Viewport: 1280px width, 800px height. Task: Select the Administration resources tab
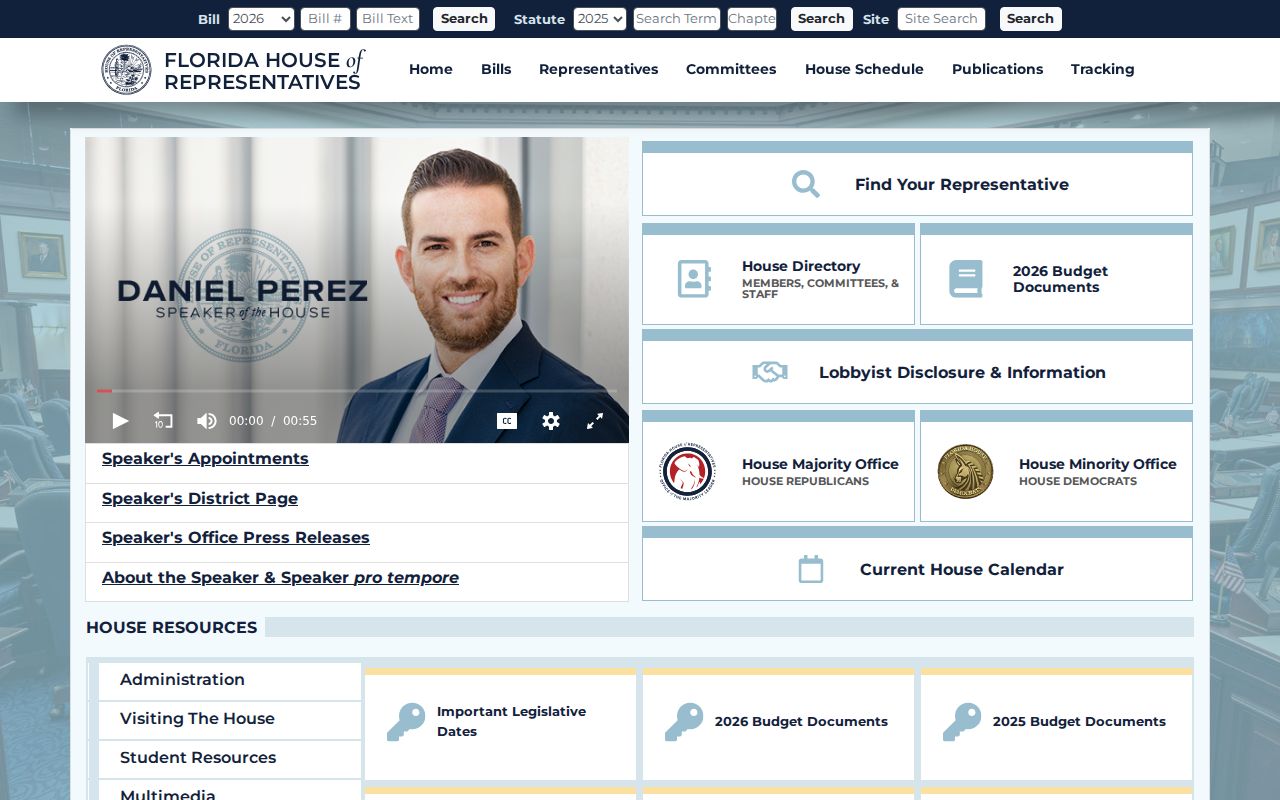pos(230,680)
